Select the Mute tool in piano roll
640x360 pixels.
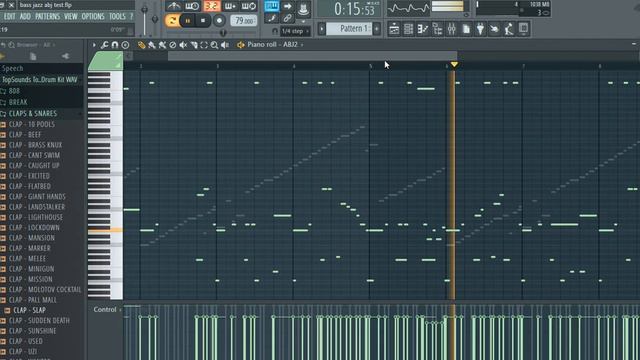coord(183,45)
